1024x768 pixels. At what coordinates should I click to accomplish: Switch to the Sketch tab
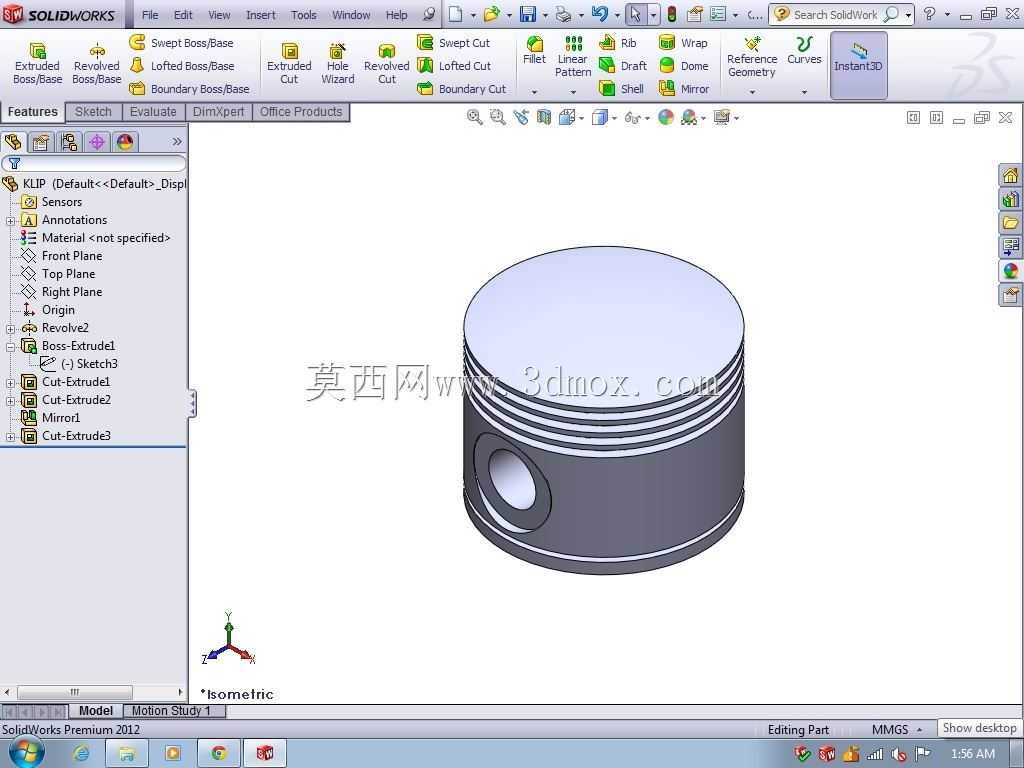(93, 112)
